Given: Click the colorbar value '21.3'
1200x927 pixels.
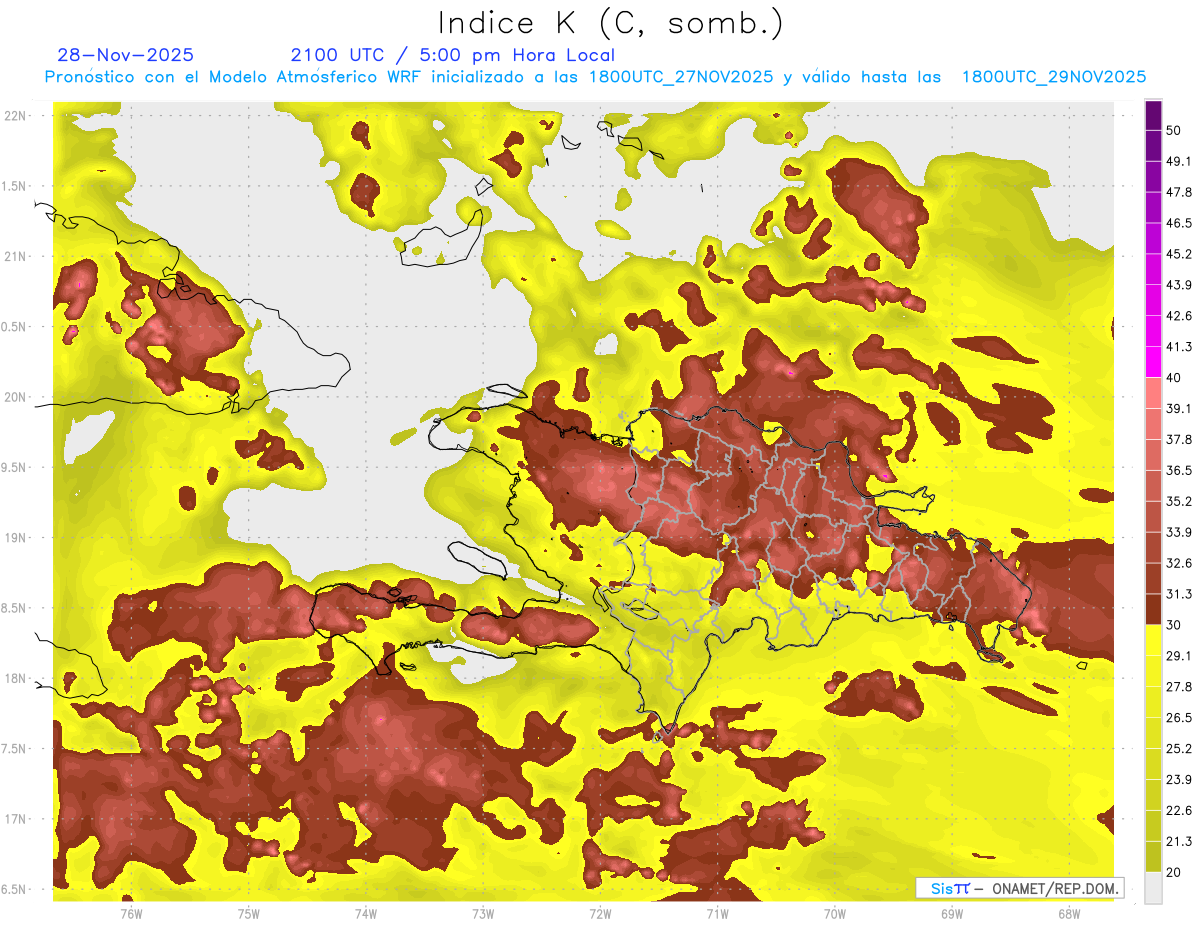Looking at the screenshot, I should pos(1178,841).
